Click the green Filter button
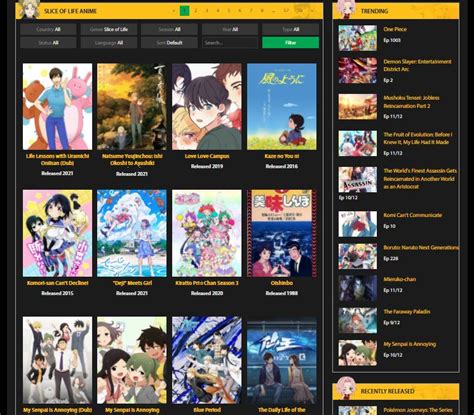 291,43
